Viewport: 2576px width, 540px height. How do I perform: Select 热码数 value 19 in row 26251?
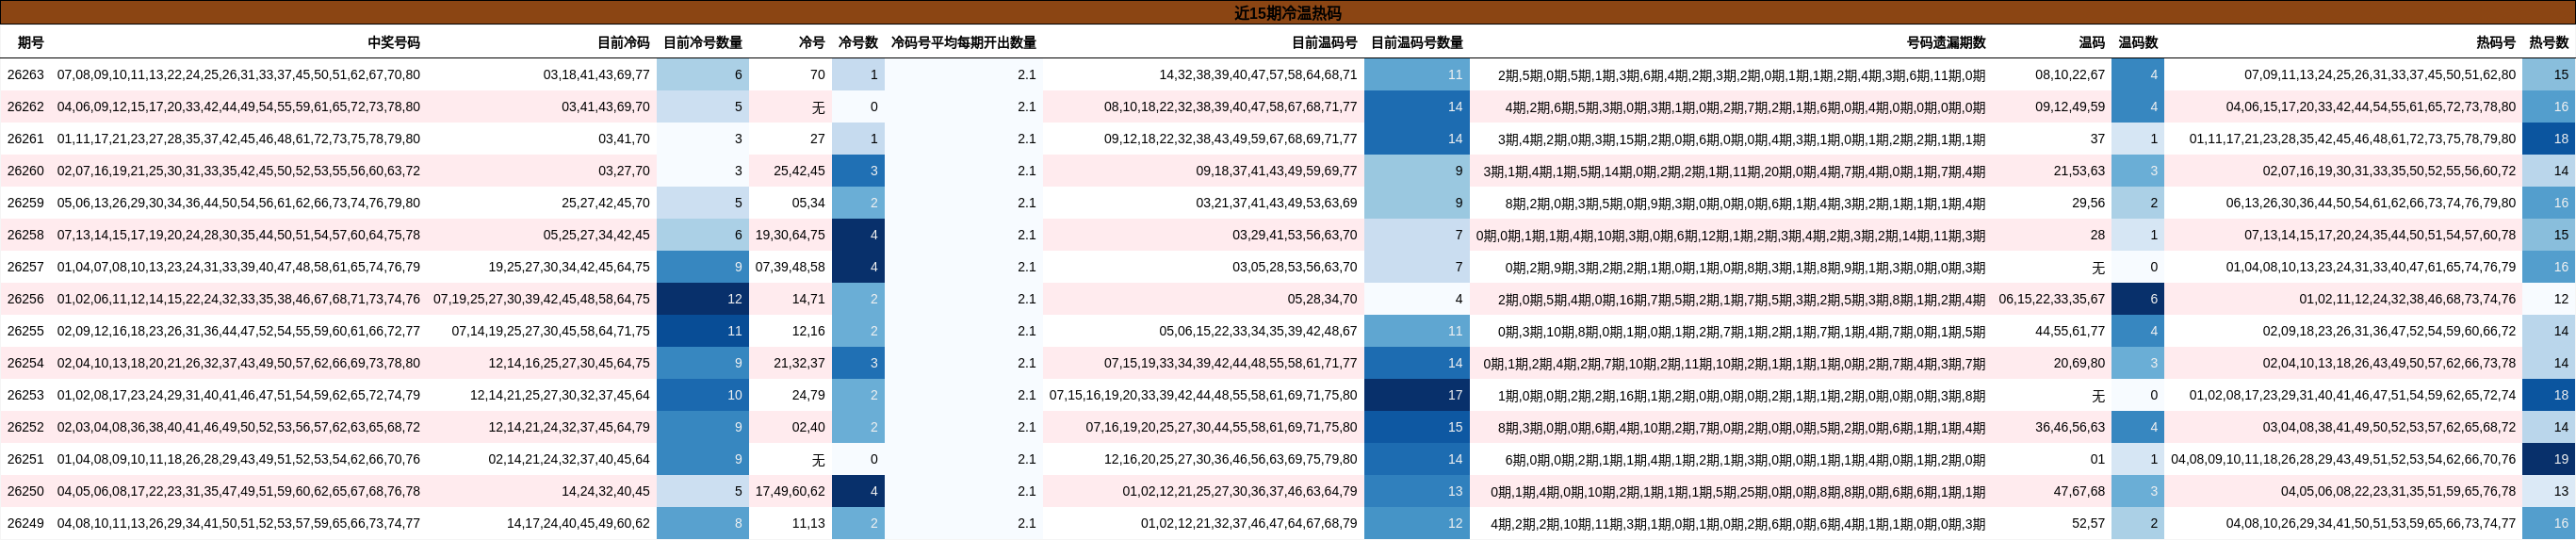[2560, 458]
